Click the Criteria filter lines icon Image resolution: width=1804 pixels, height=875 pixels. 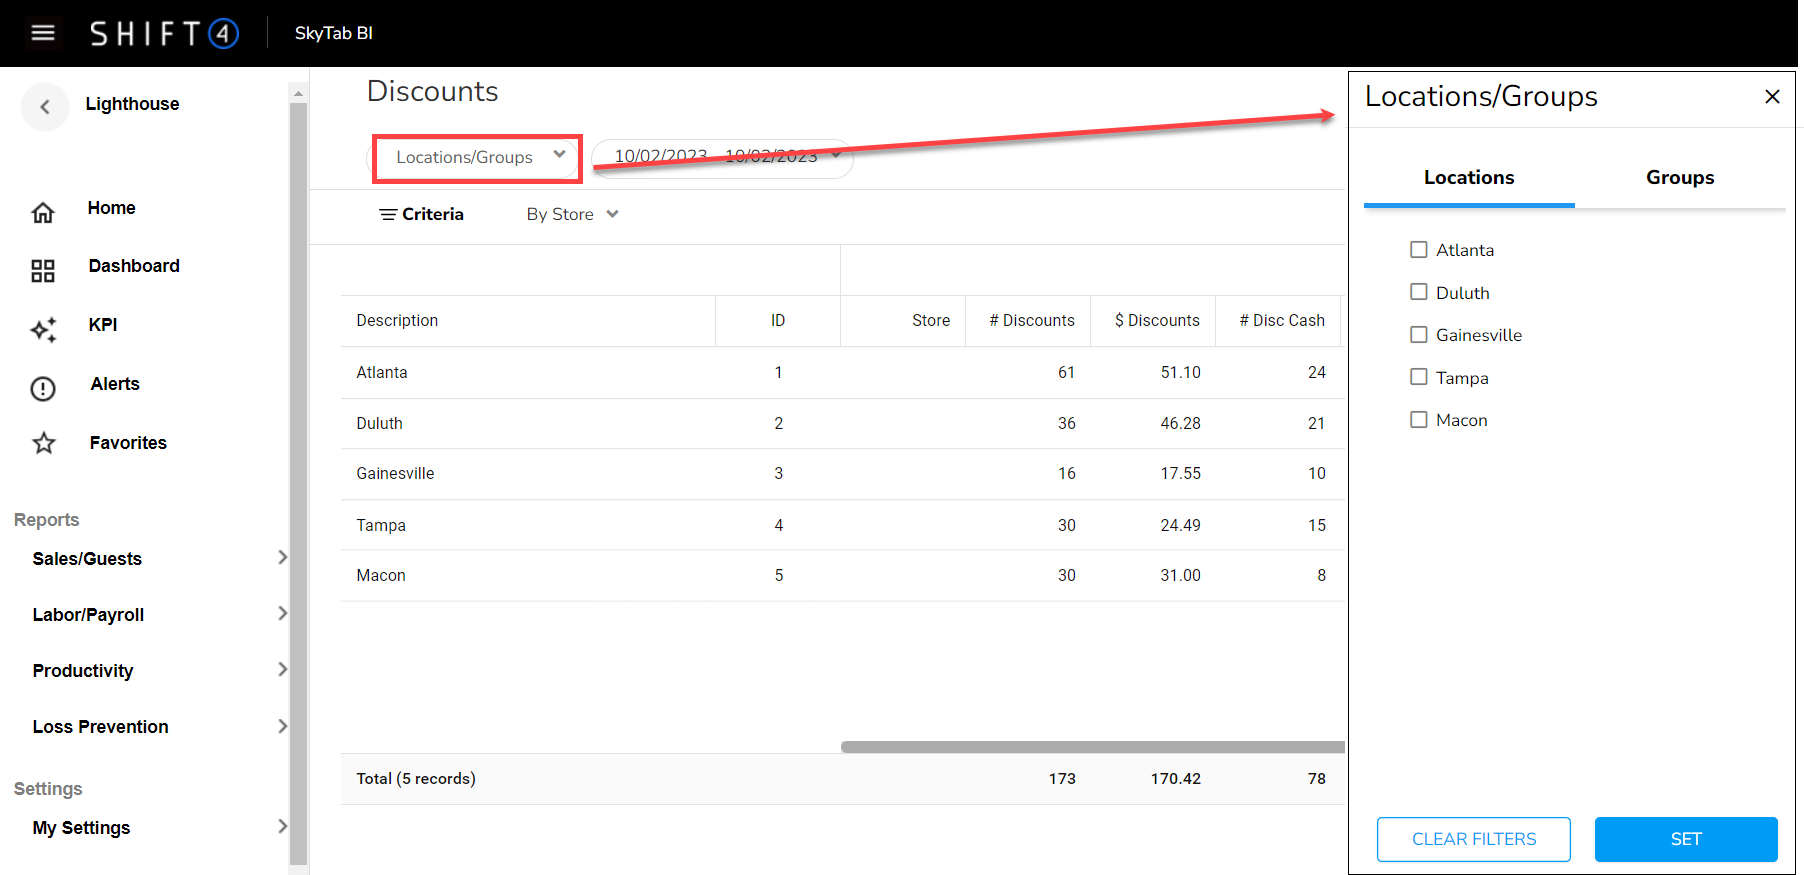(388, 215)
